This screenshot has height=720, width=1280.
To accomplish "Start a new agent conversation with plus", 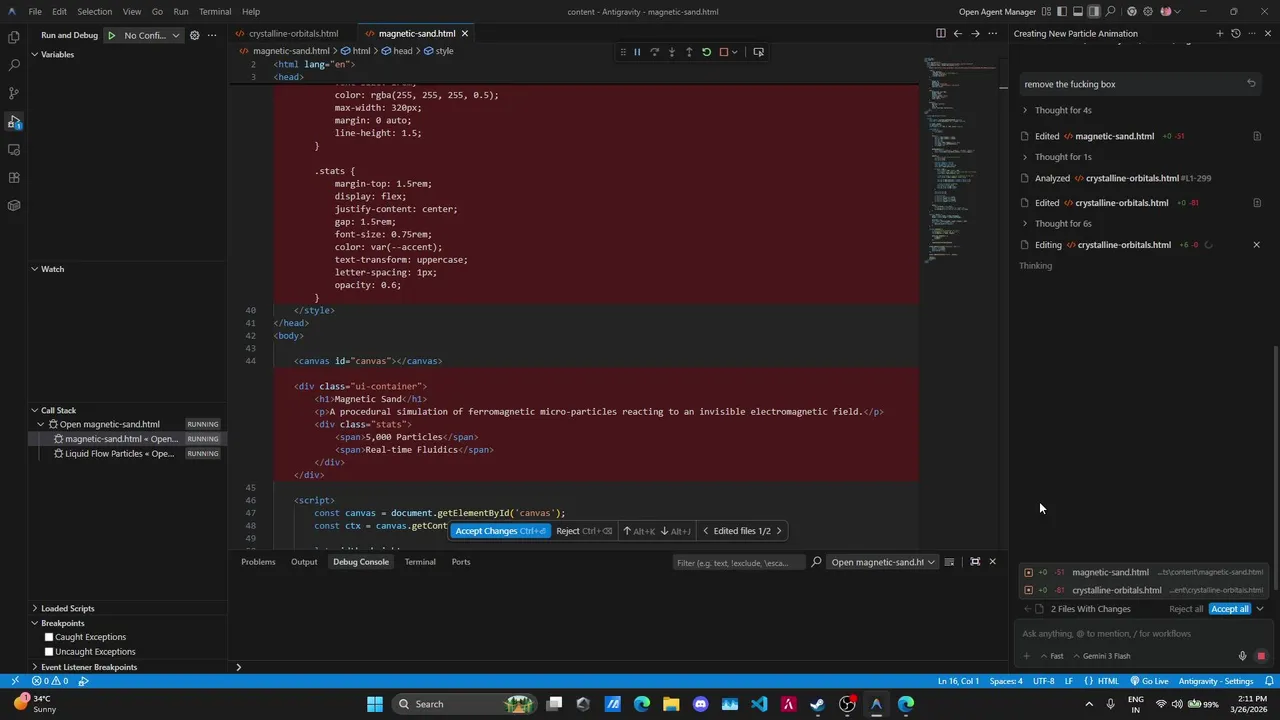I will pos(1219,33).
